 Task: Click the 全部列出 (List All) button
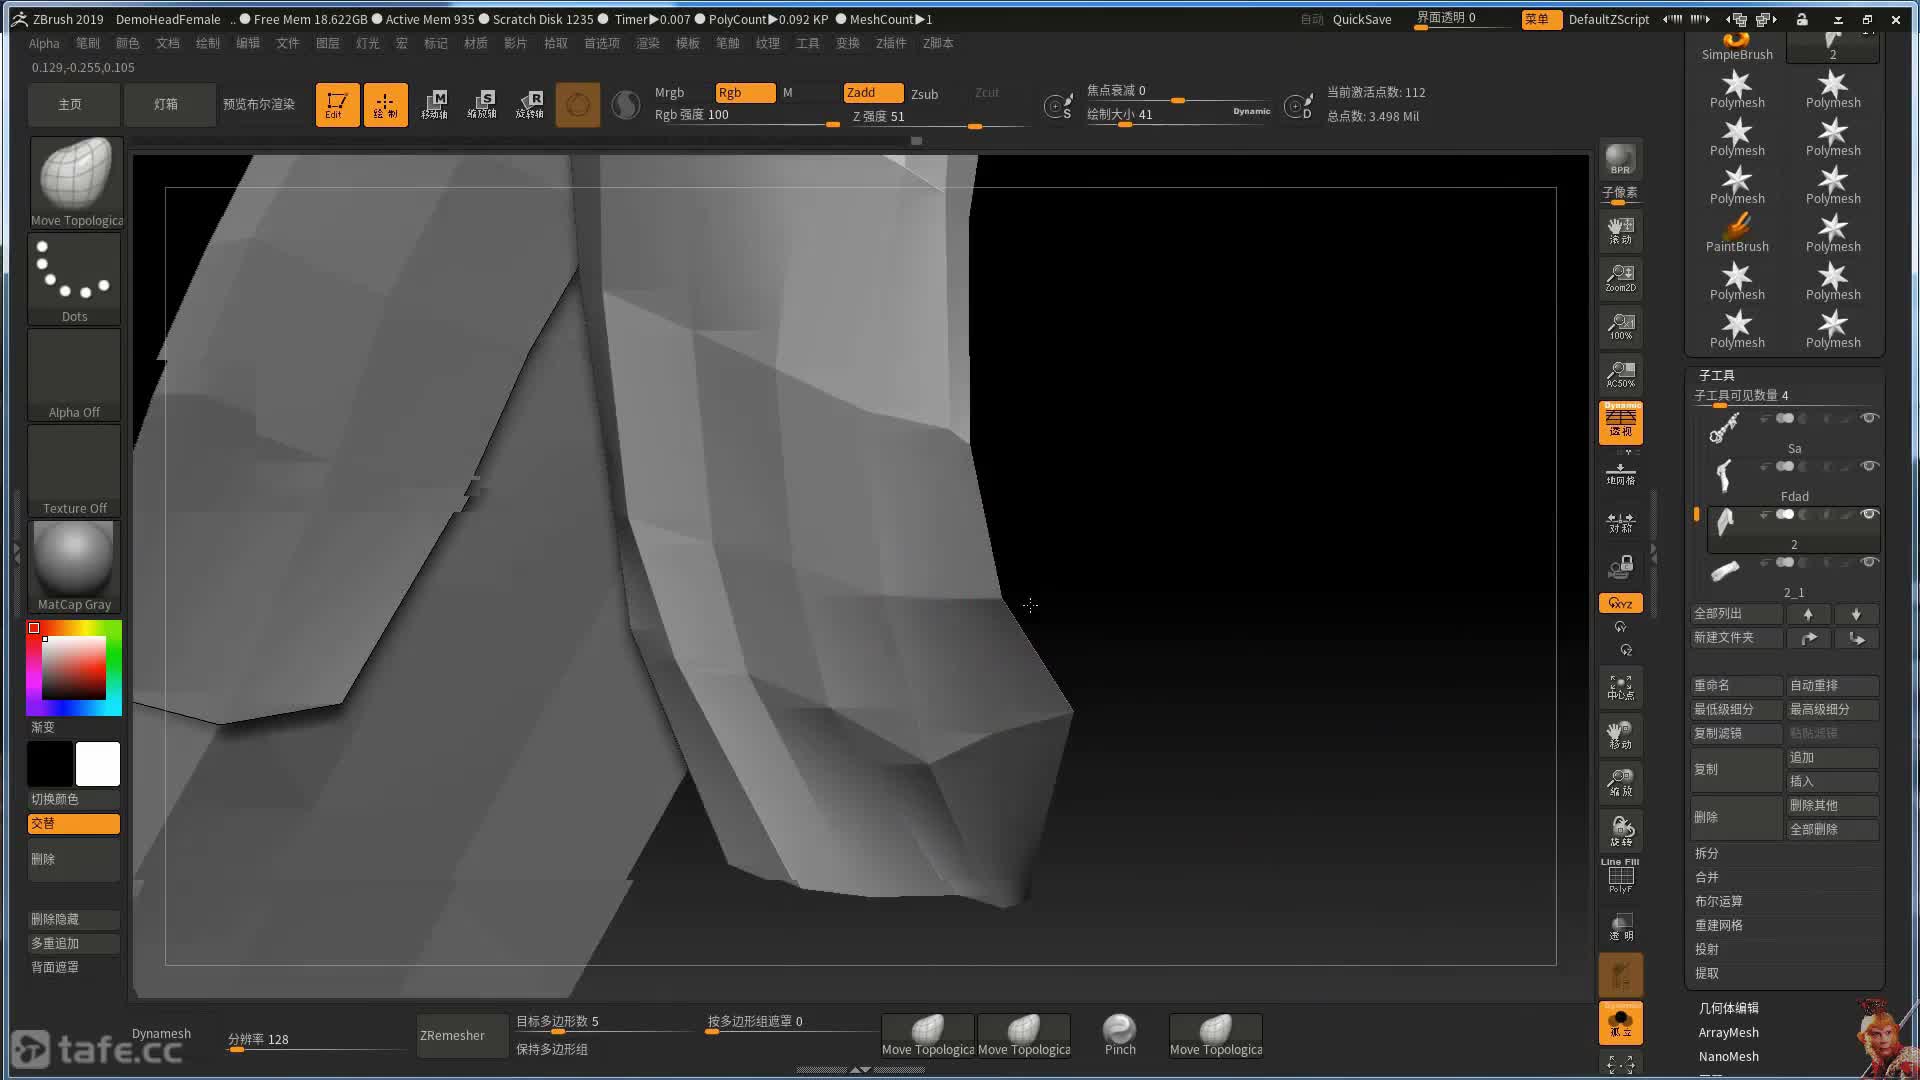click(1736, 614)
